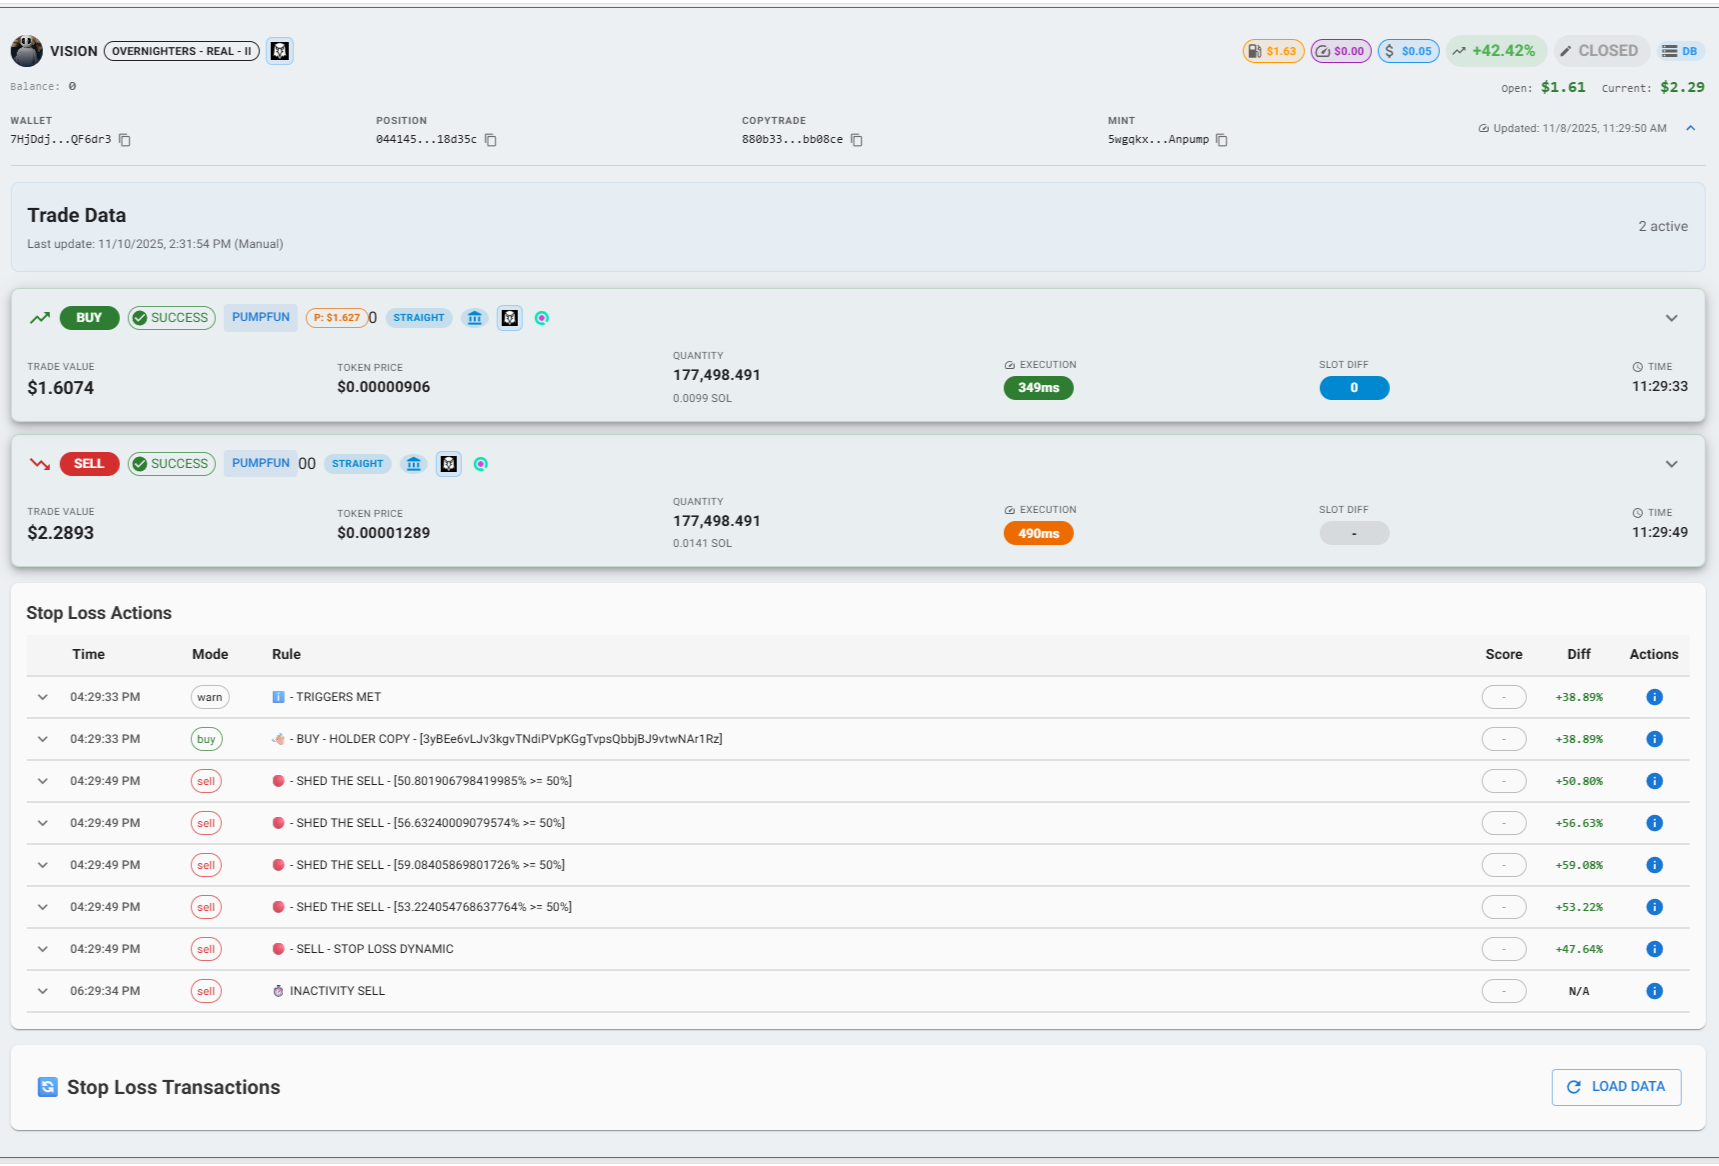Expand the SELL trade card
Image resolution: width=1719 pixels, height=1166 pixels.
click(x=1671, y=464)
